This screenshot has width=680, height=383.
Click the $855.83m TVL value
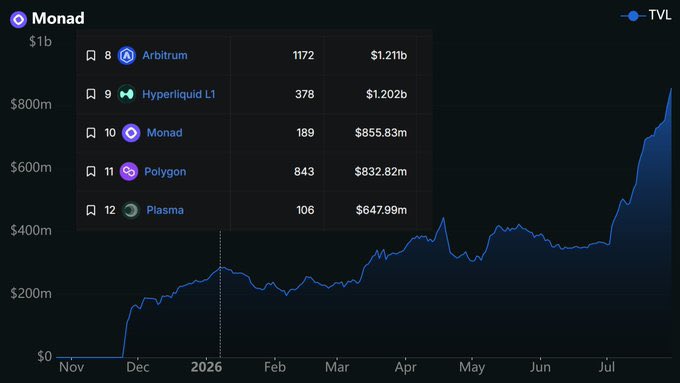click(x=381, y=133)
